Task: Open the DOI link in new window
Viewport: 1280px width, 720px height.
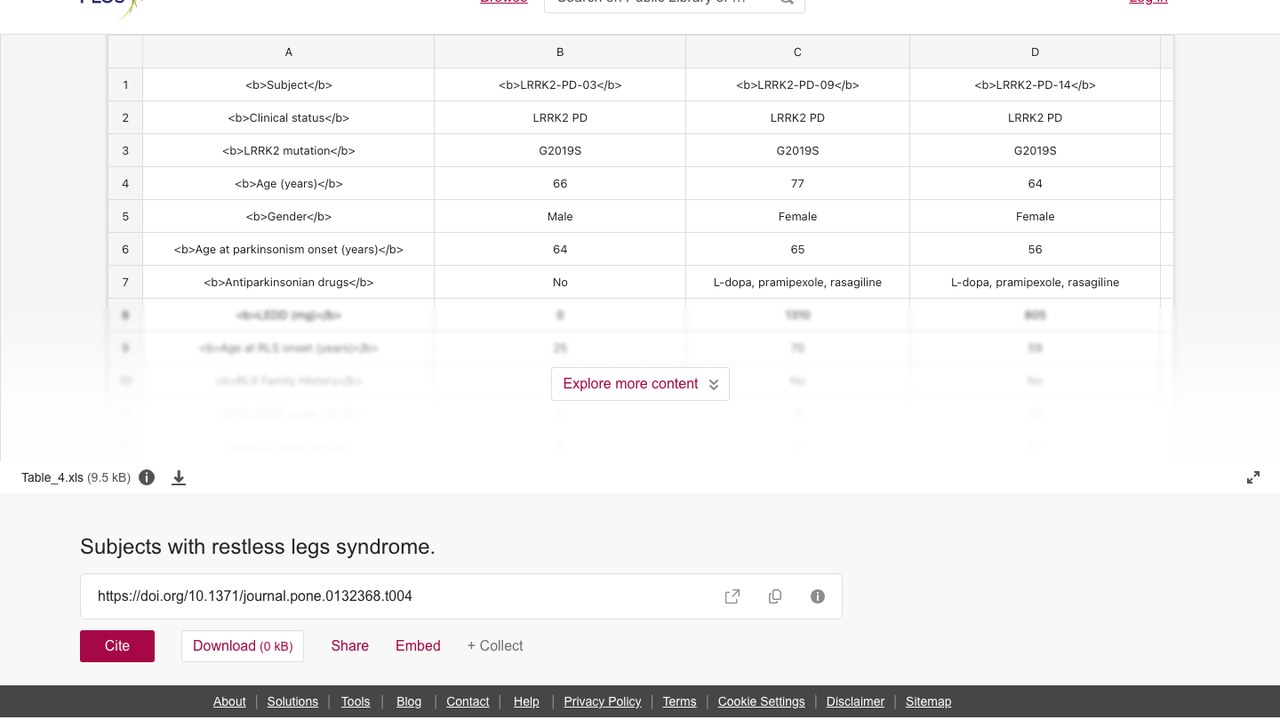Action: point(732,596)
